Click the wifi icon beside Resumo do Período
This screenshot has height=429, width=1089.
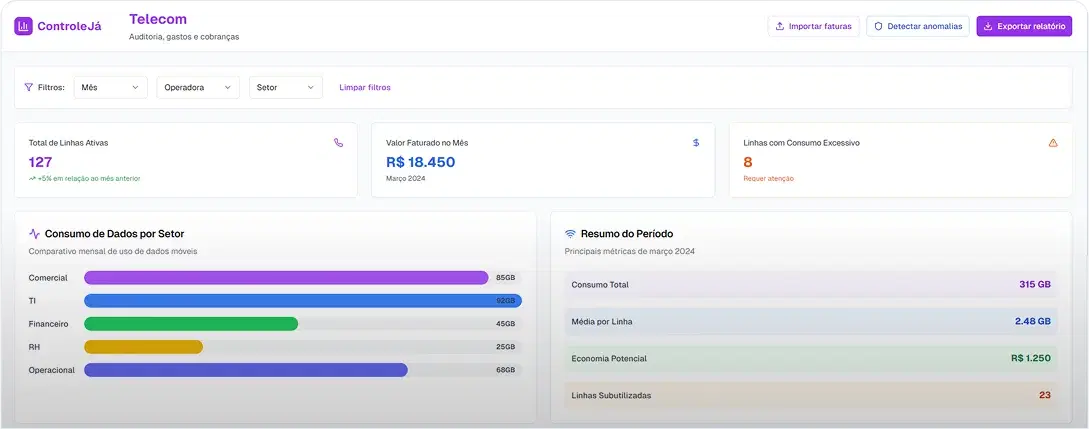point(570,234)
